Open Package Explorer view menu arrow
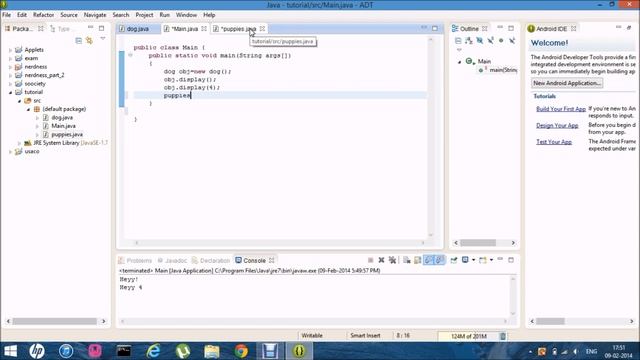The height and width of the screenshot is (360, 640). pyautogui.click(x=103, y=39)
